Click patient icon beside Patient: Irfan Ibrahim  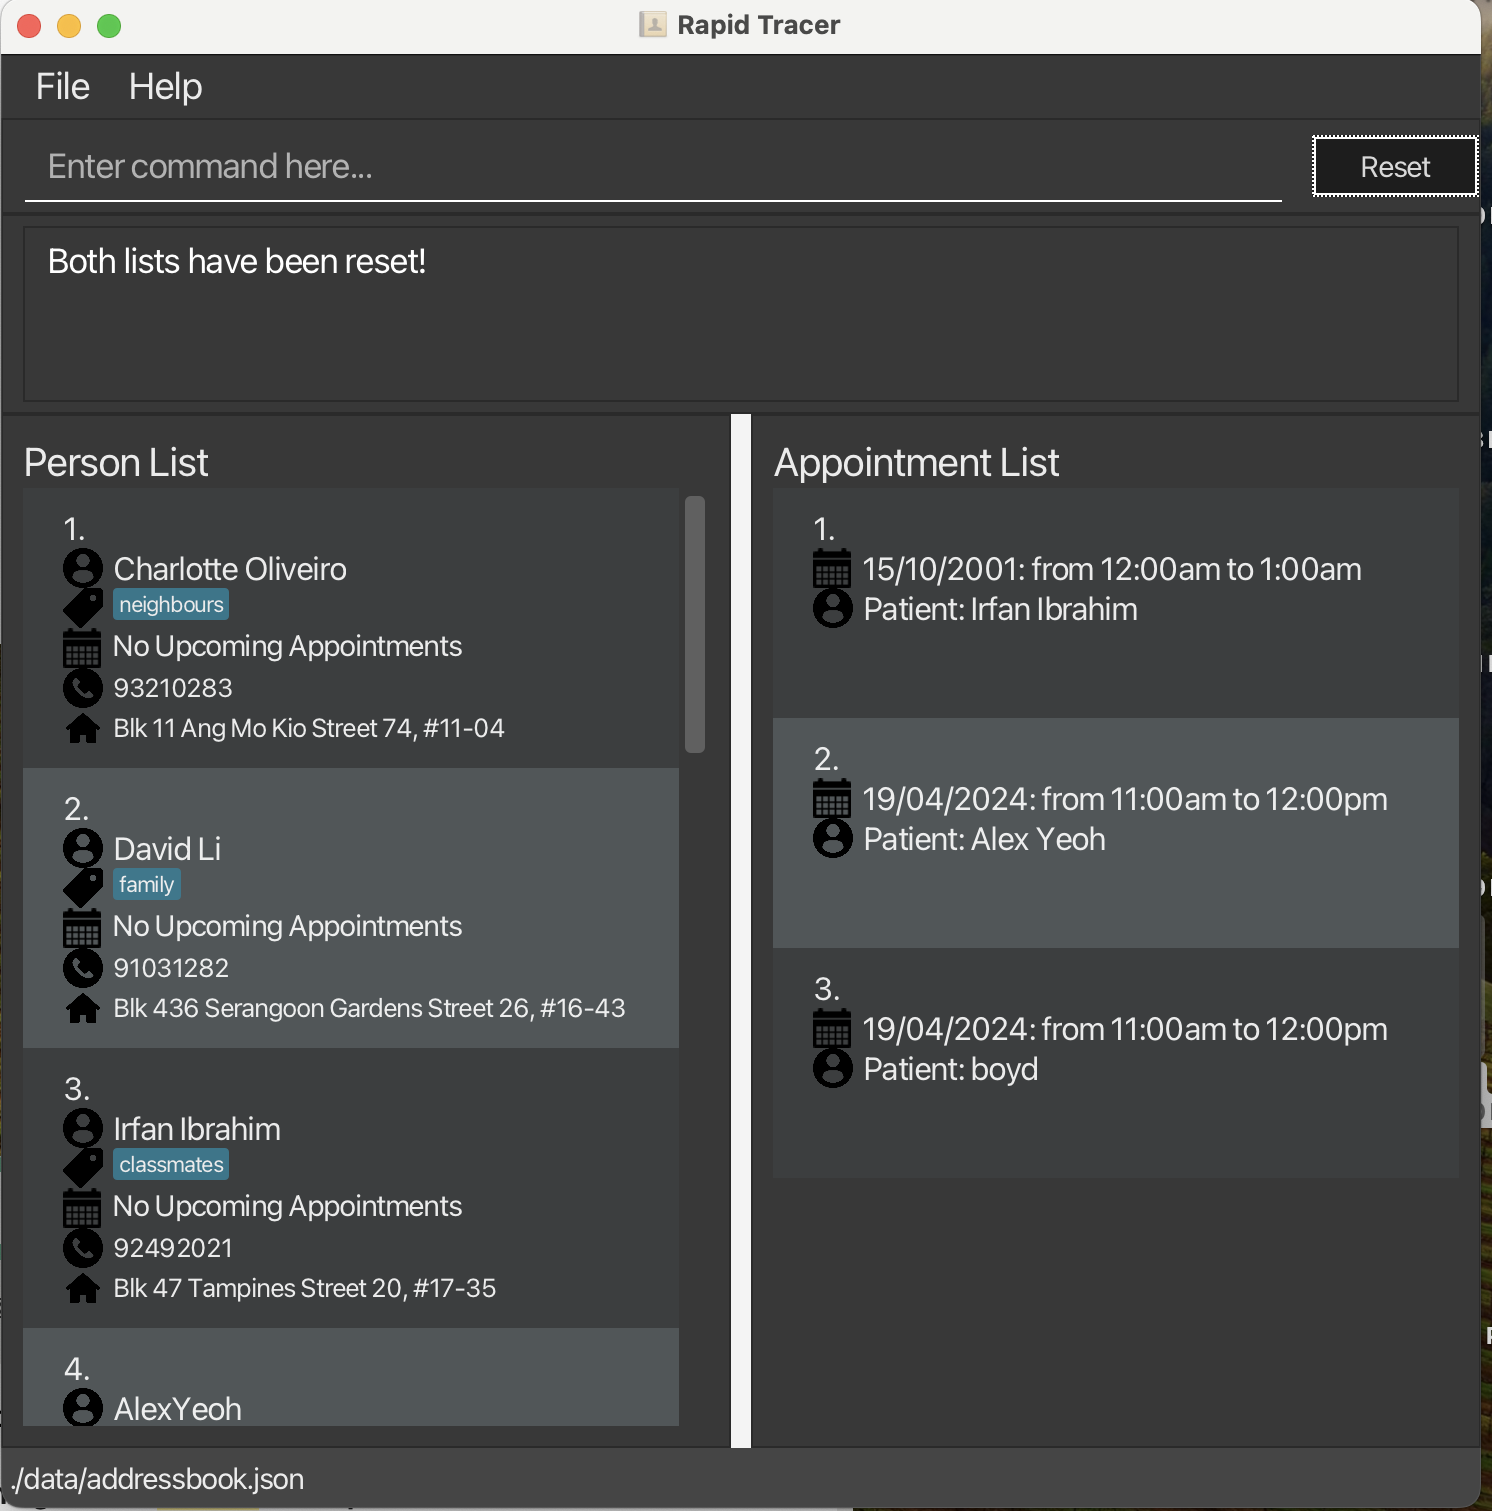833,608
